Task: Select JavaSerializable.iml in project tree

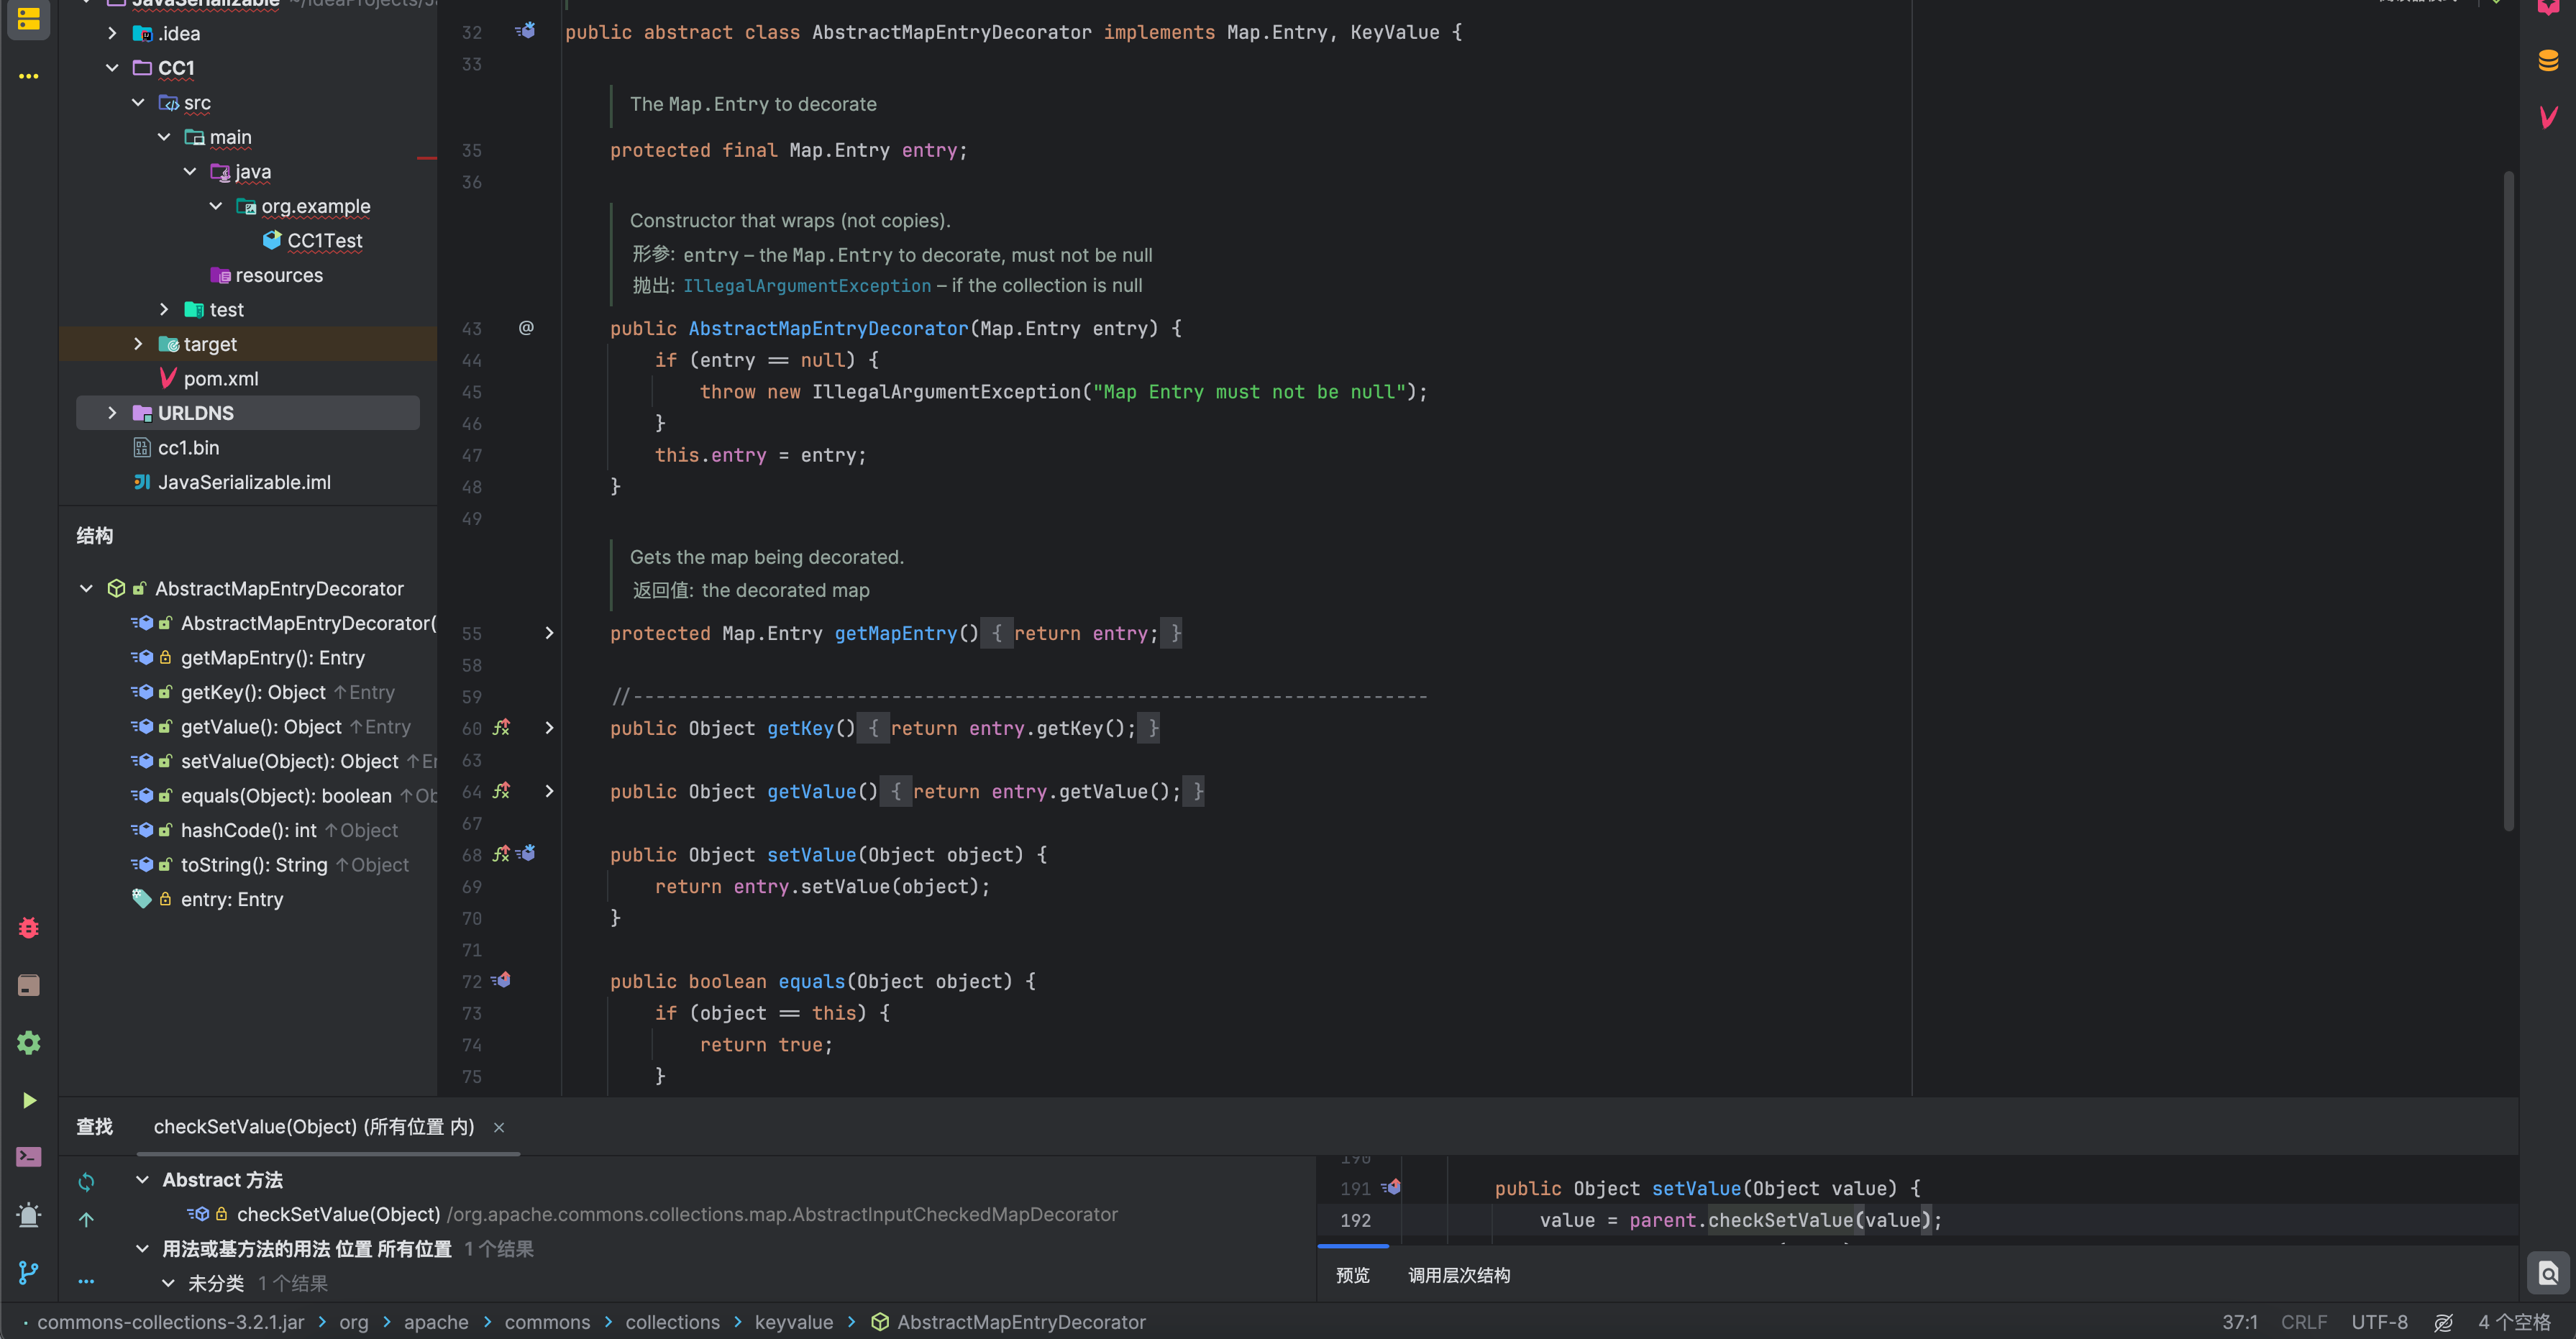Action: click(x=232, y=482)
